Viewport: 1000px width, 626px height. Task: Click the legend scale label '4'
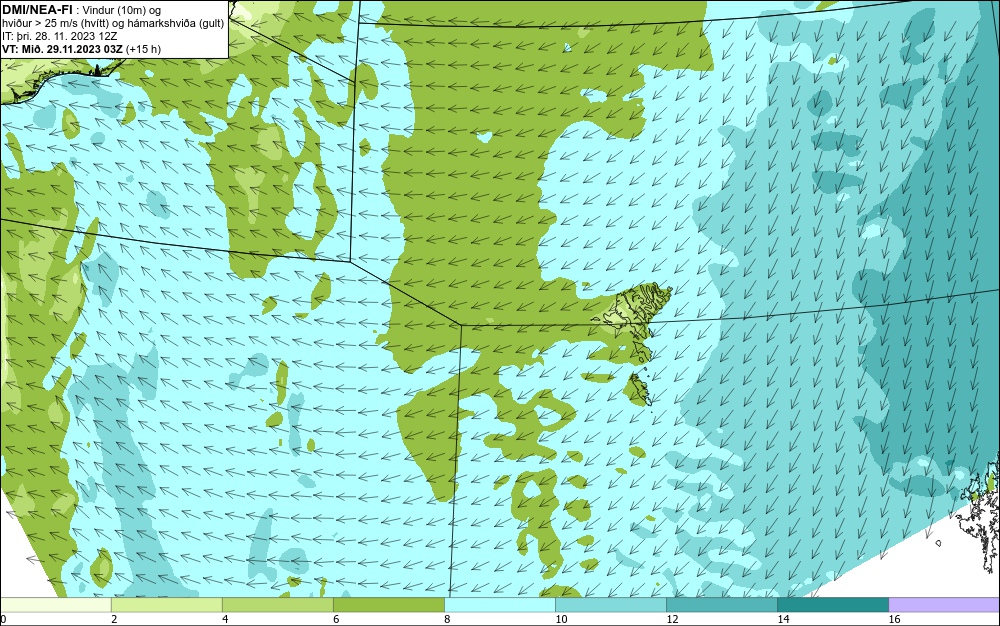(225, 619)
